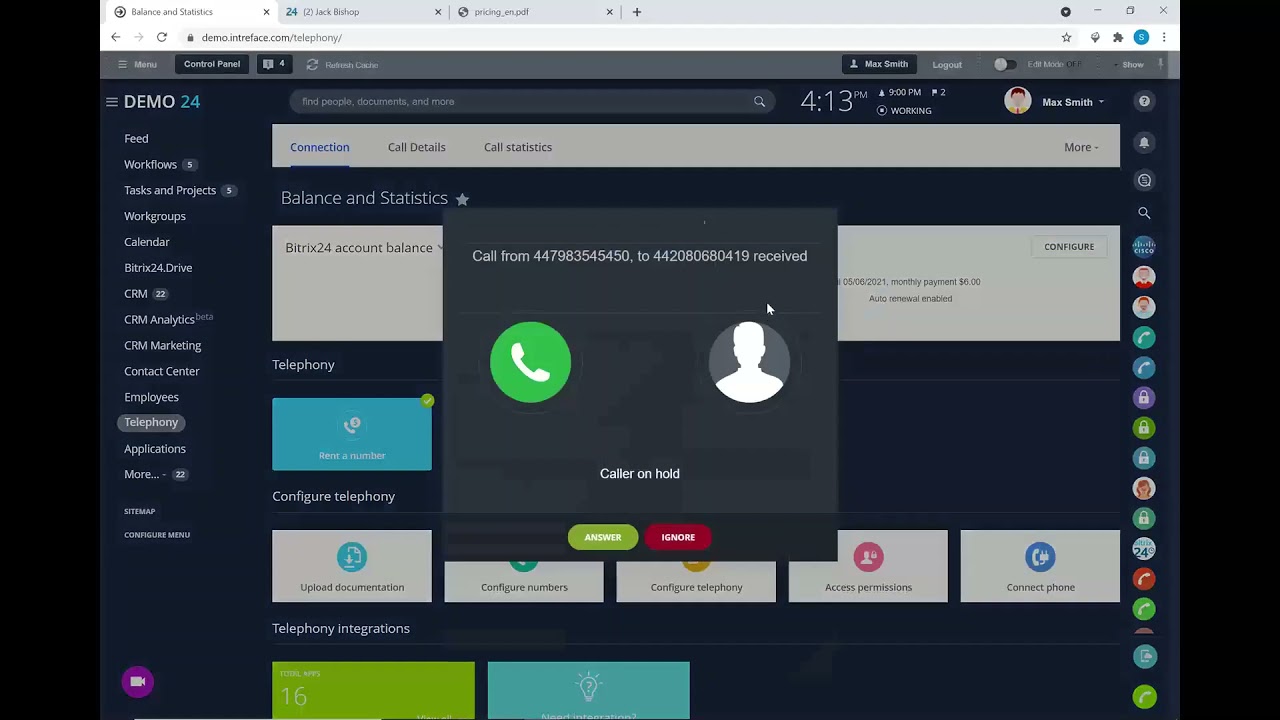This screenshot has width=1280, height=720.
Task: Switch to Jack Bishop browser tab
Action: (364, 12)
